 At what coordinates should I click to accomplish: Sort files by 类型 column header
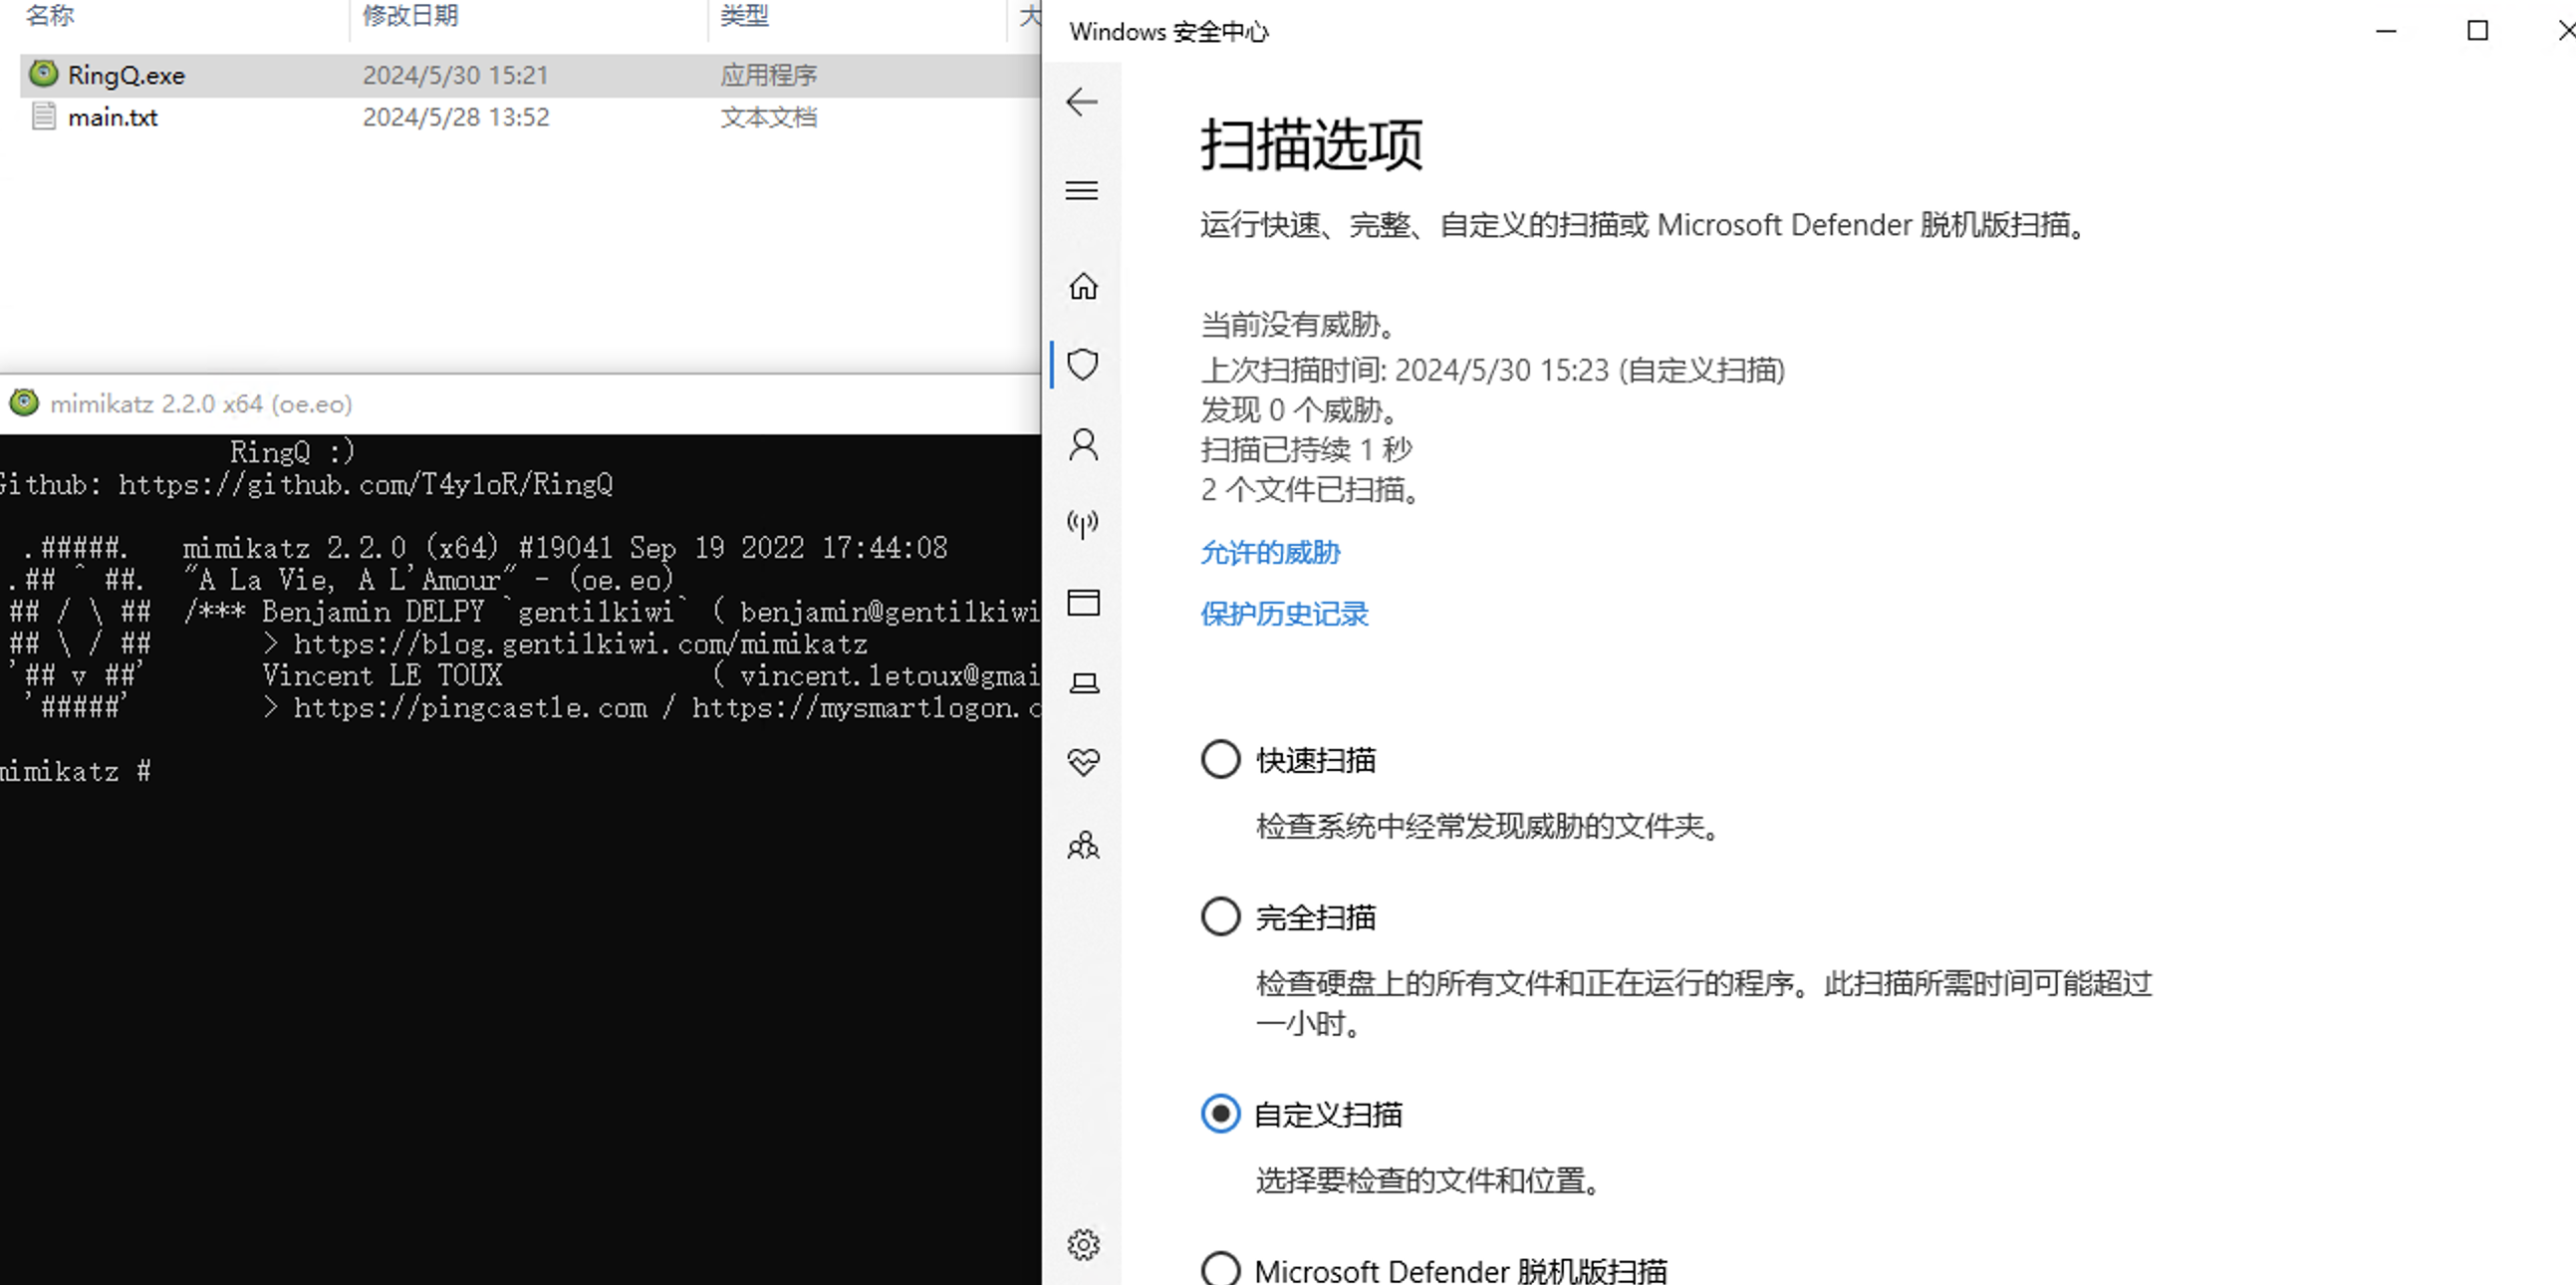[744, 15]
